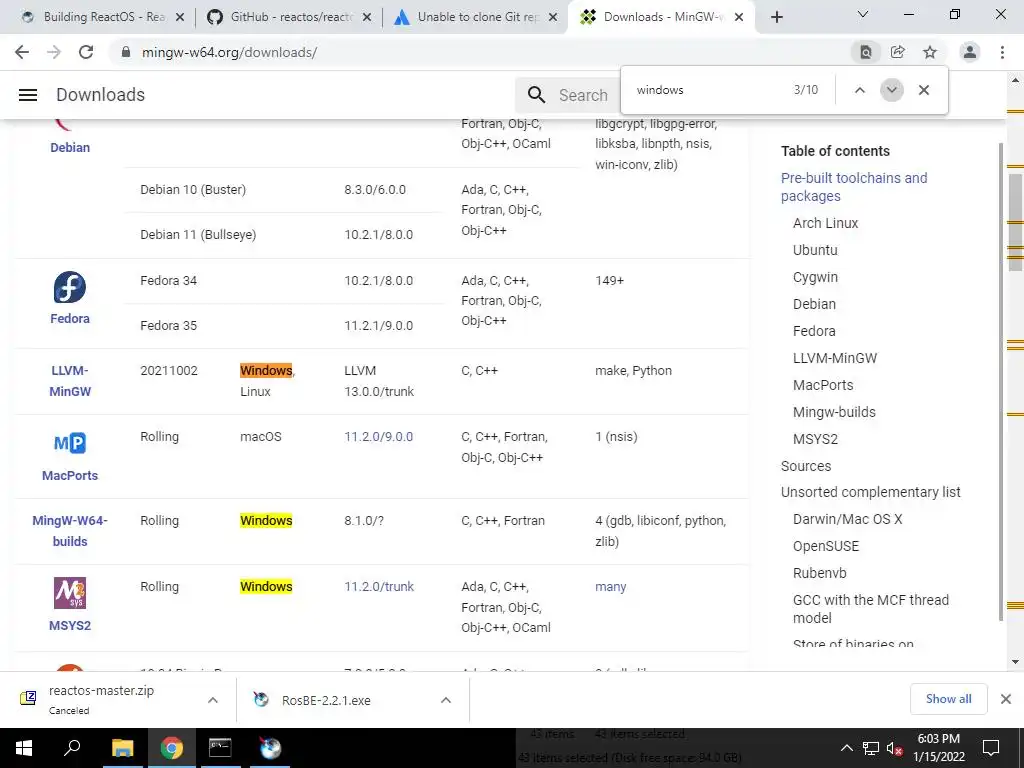Go to Pre-built toolchains and packages section
Screen dimensions: 1024x768
point(854,187)
